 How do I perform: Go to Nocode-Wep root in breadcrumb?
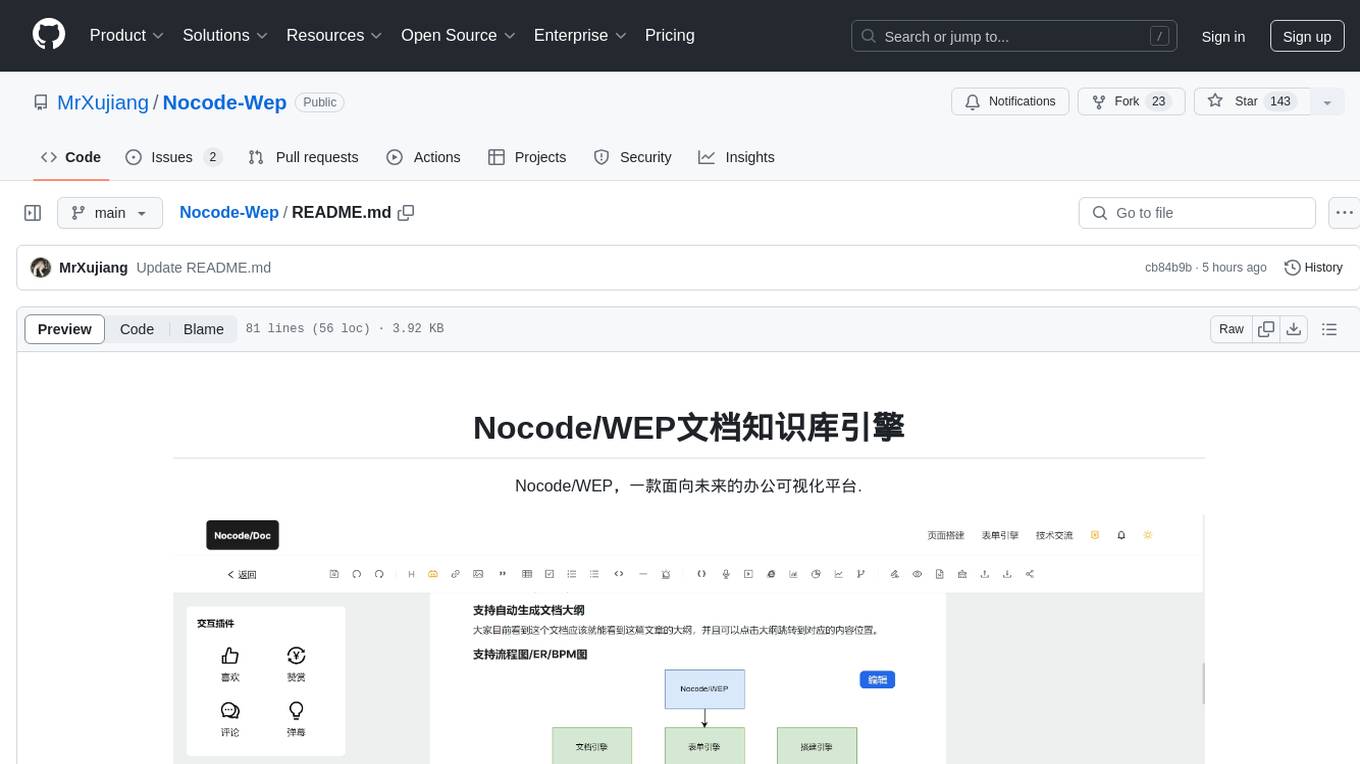[229, 212]
